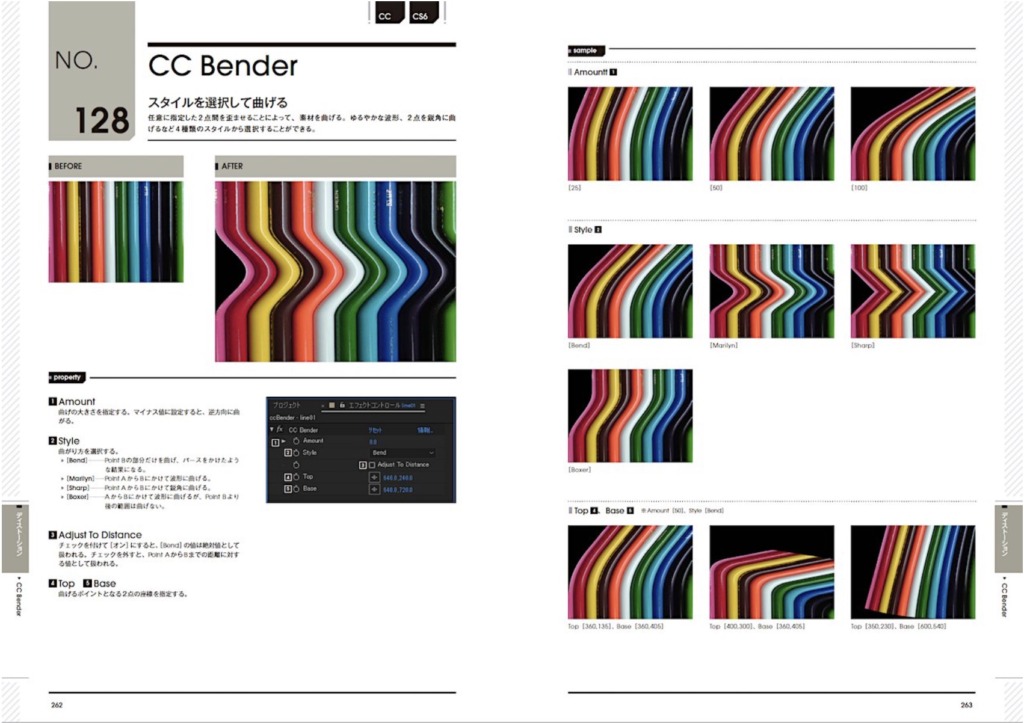Enable the Adjust To Distance checkbox
This screenshot has height=723, width=1024.
click(x=372, y=465)
